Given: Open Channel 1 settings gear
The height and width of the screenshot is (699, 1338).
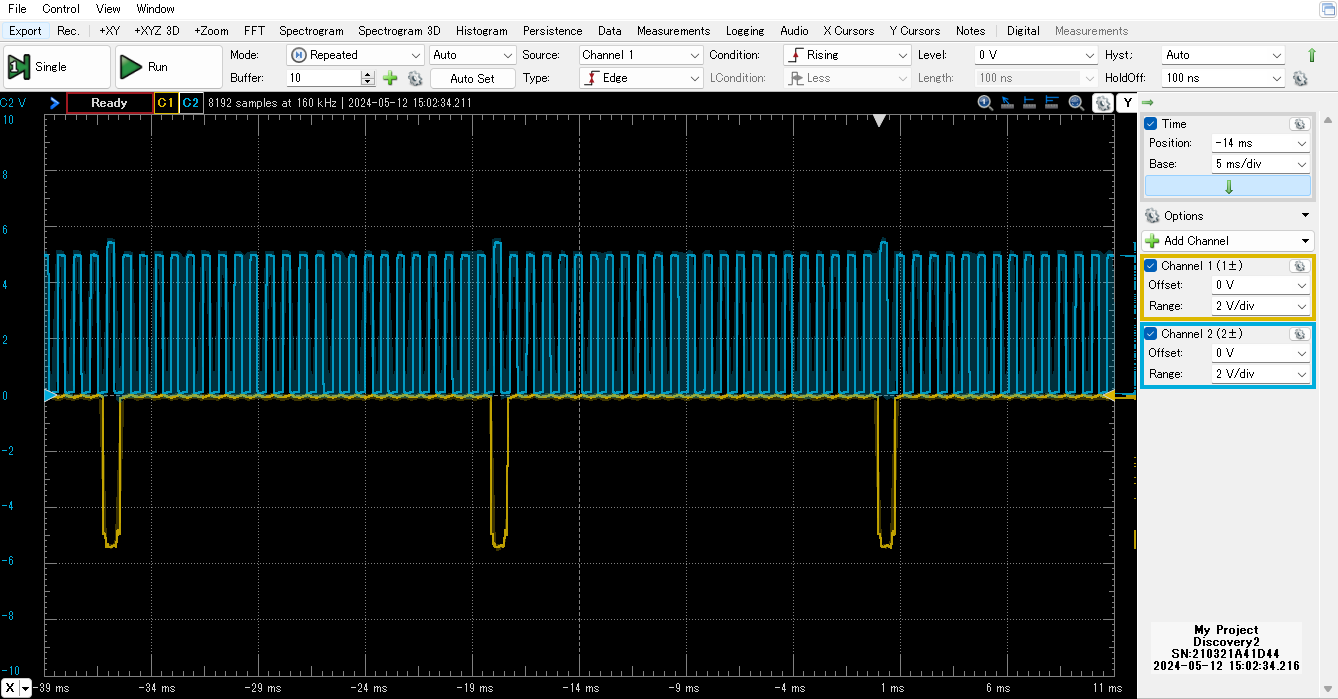Looking at the screenshot, I should (x=1299, y=266).
